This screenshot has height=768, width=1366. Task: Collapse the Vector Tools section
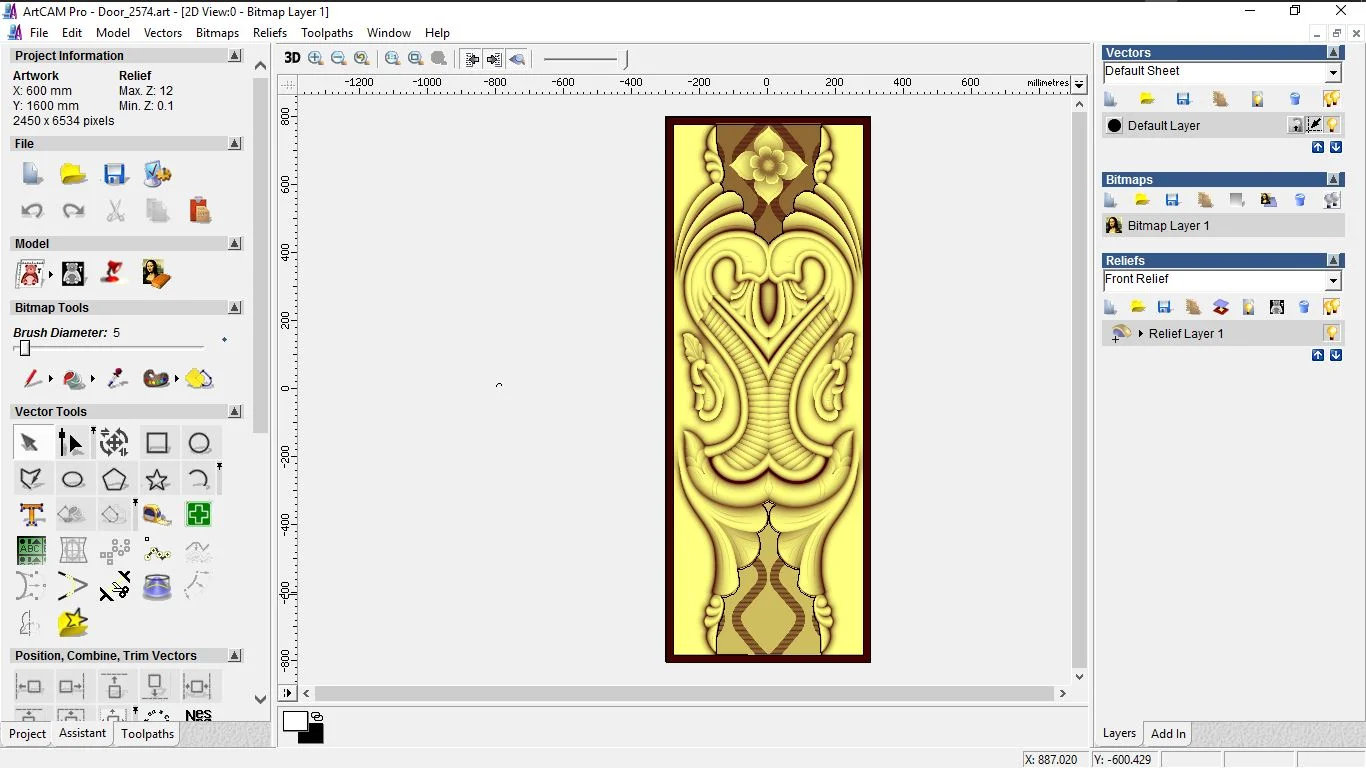(235, 412)
